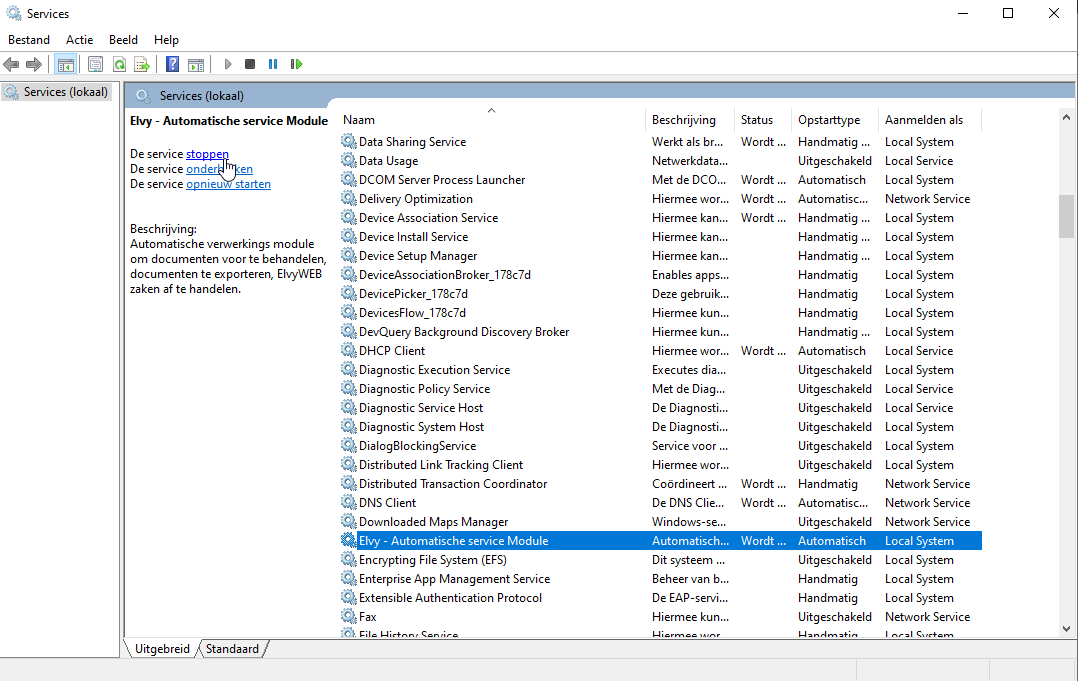Image resolution: width=1078 pixels, height=681 pixels.
Task: Select DevicePicker_178c7d in the list
Action: click(x=413, y=294)
